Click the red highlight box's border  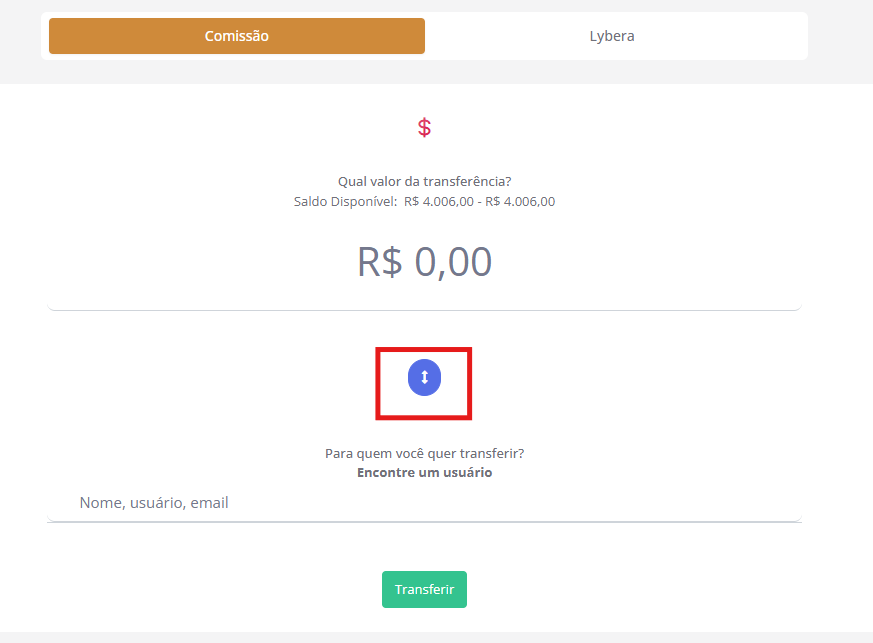[377, 383]
